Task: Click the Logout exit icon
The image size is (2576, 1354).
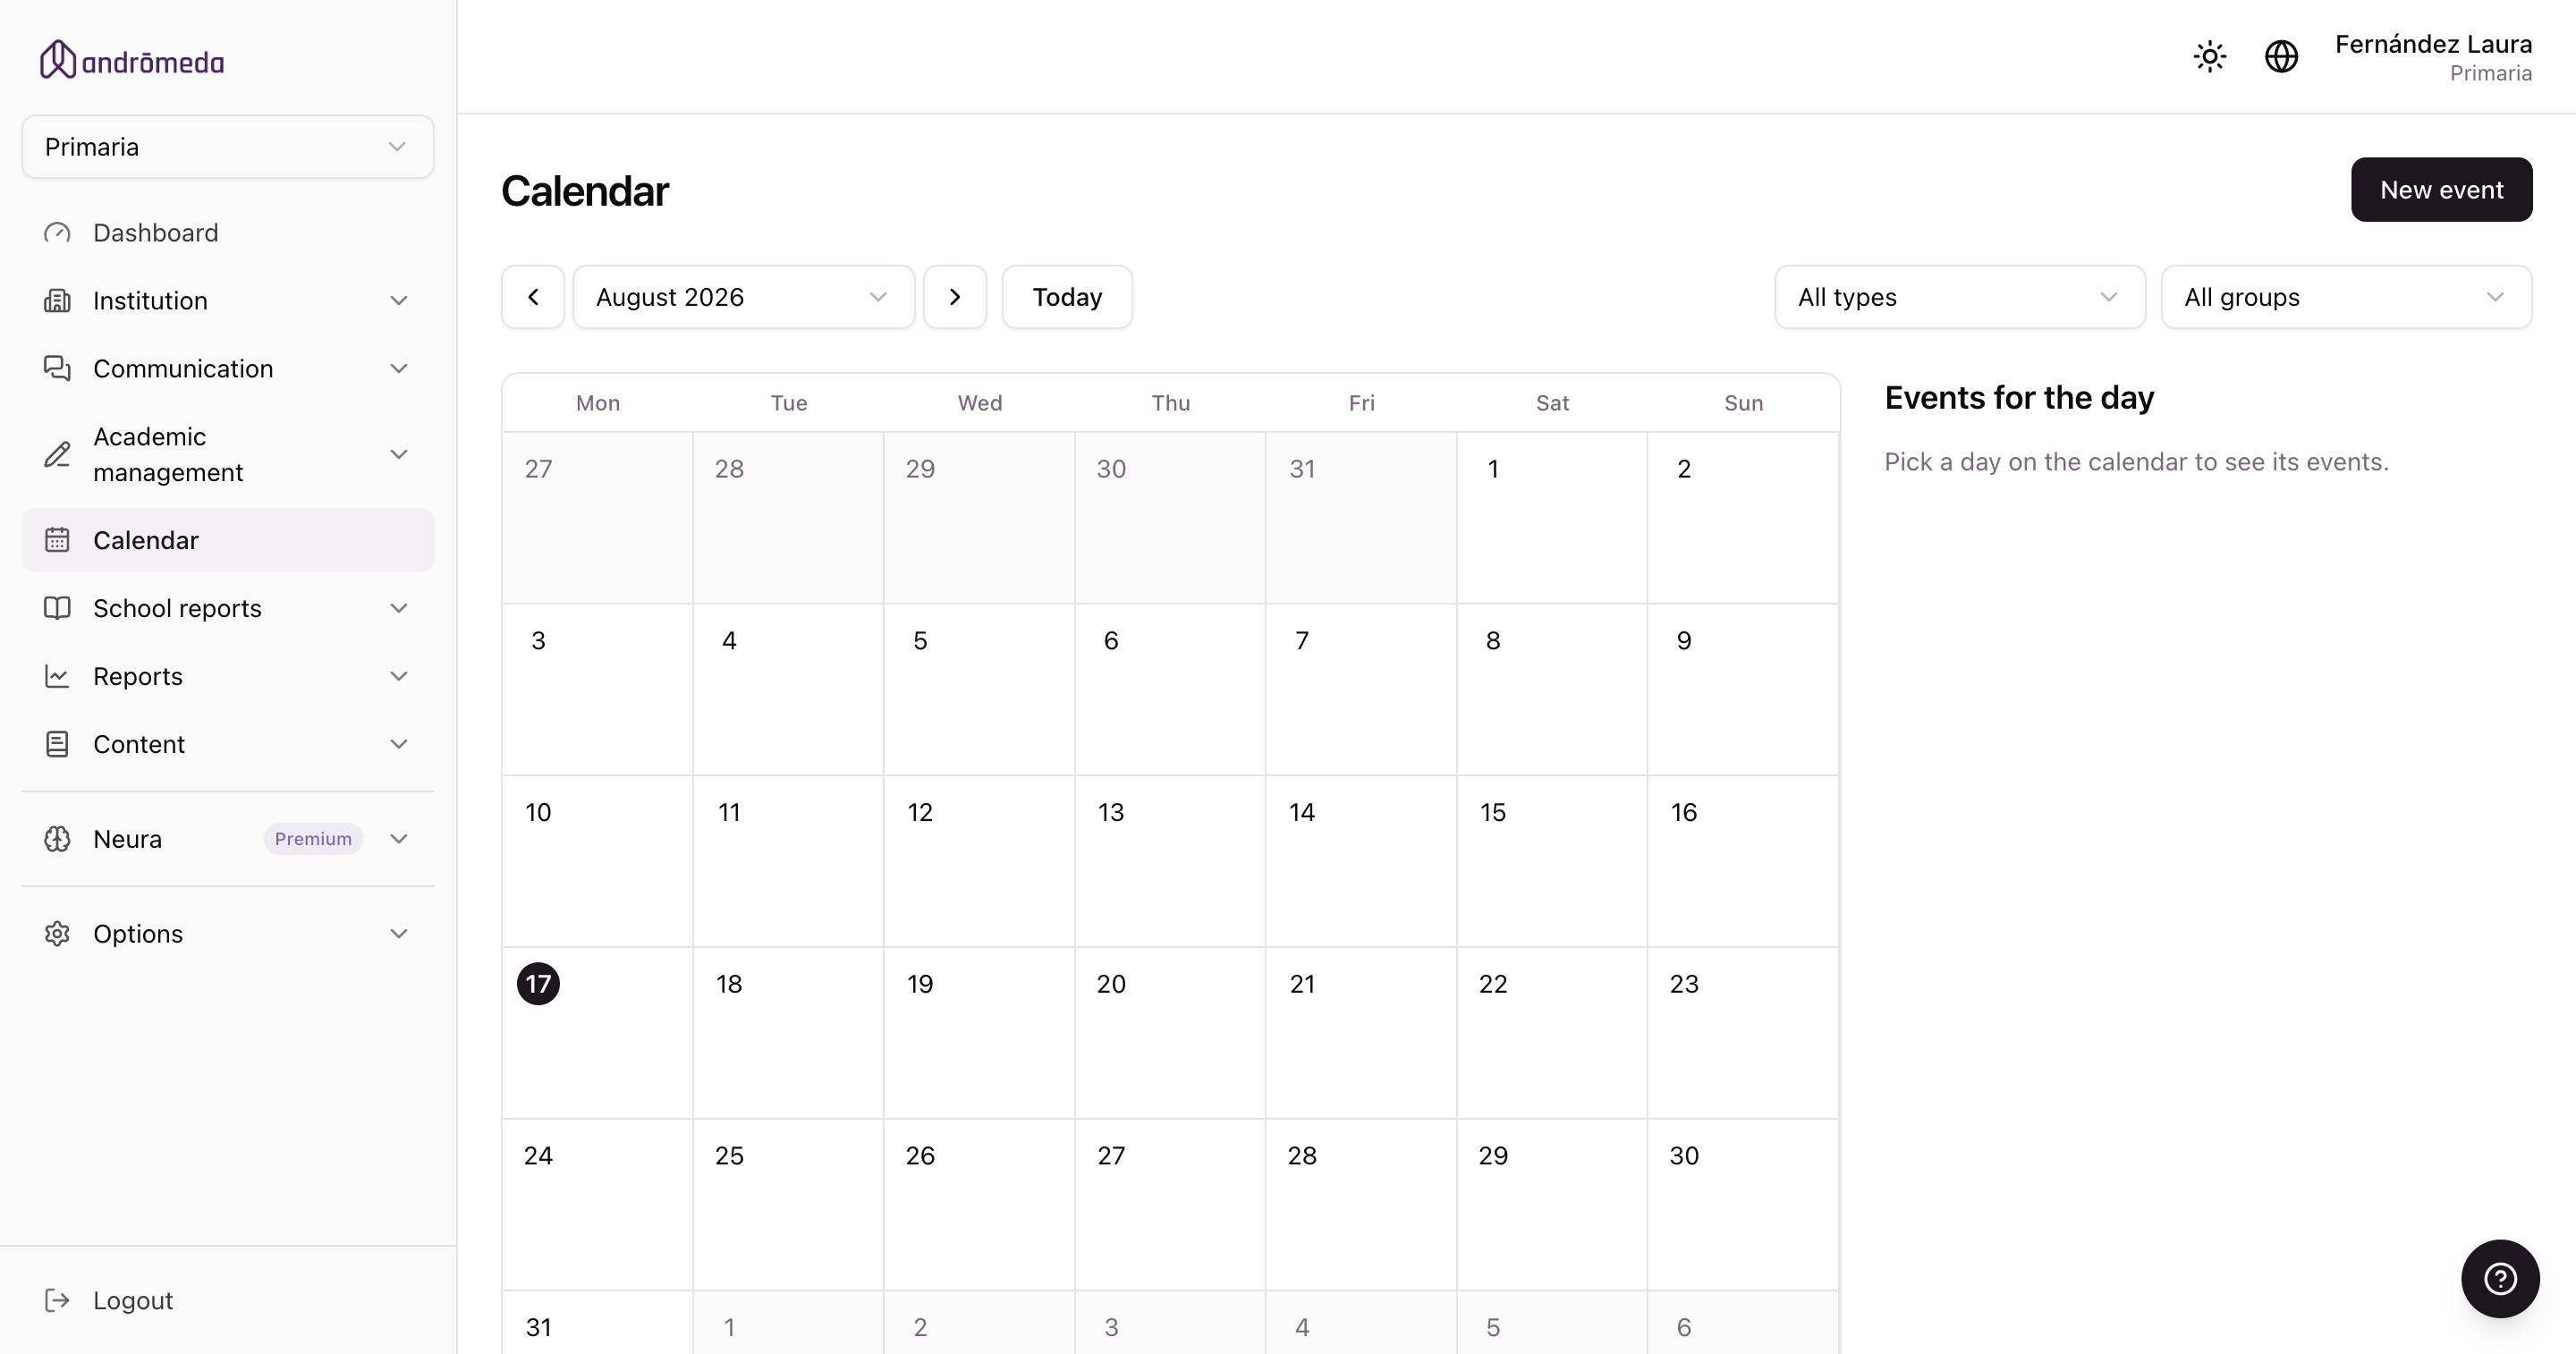Action: pos(57,1300)
